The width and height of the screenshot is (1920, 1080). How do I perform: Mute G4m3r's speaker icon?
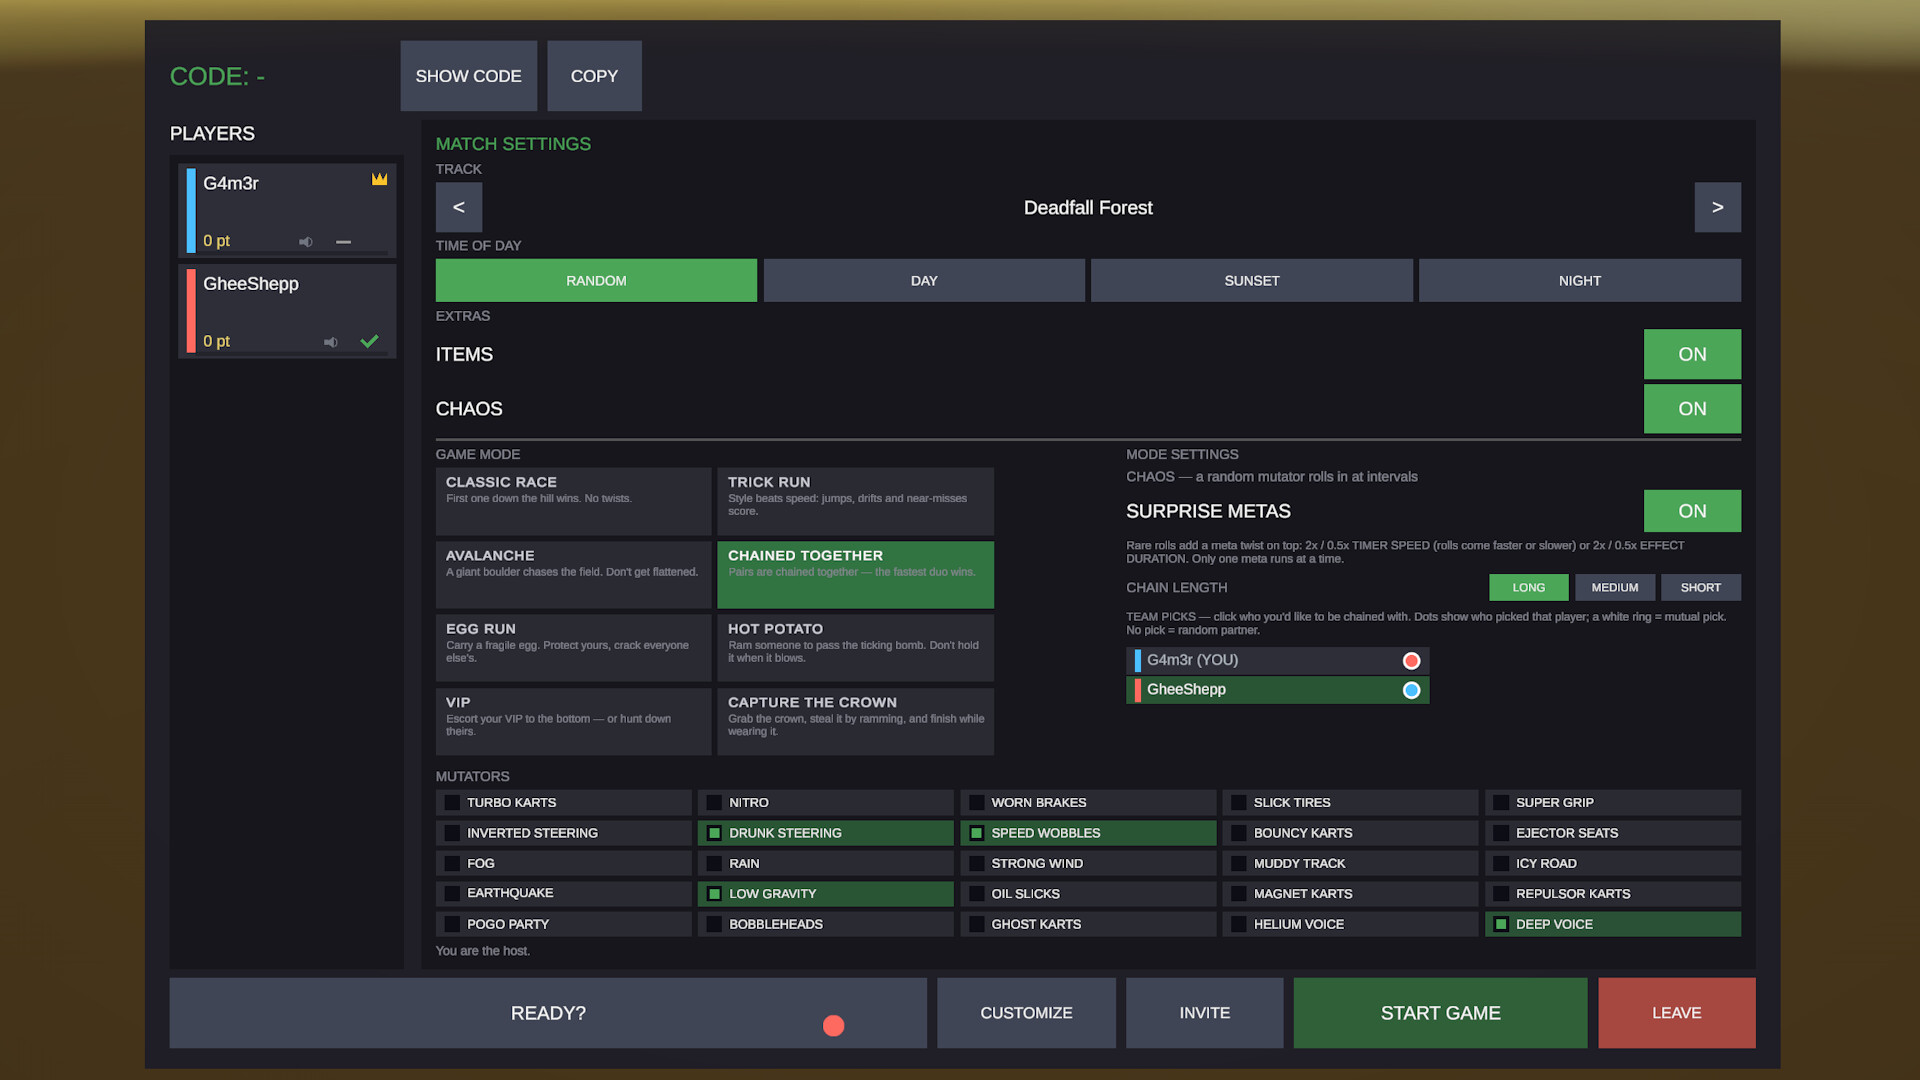pyautogui.click(x=306, y=242)
